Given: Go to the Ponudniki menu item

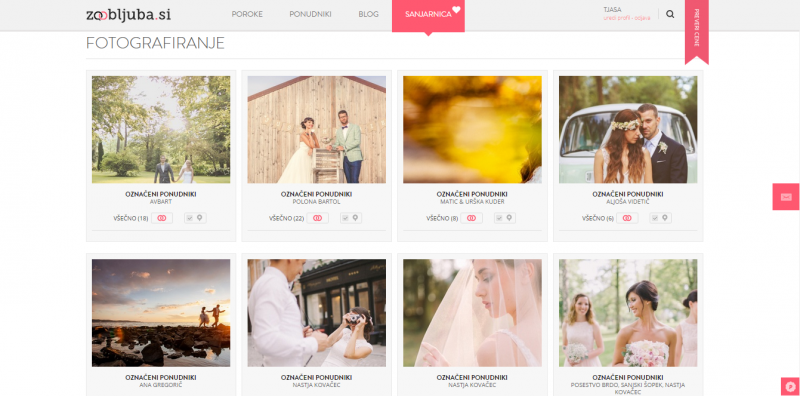Looking at the screenshot, I should [x=311, y=14].
